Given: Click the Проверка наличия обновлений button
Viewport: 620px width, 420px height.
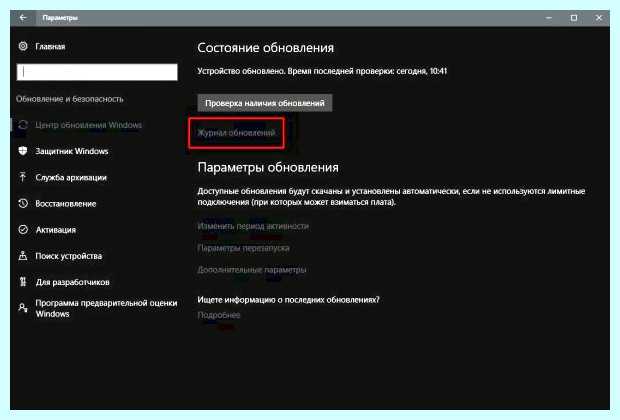Looking at the screenshot, I should [x=265, y=103].
